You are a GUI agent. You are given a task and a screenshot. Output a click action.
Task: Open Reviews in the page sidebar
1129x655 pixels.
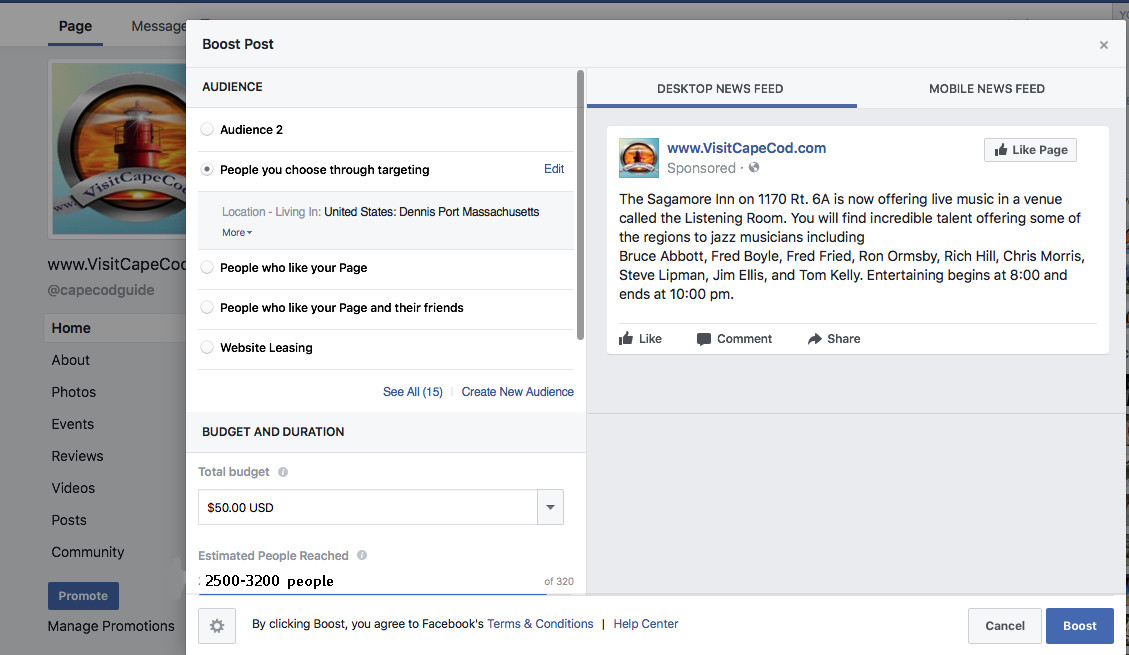[x=77, y=456]
